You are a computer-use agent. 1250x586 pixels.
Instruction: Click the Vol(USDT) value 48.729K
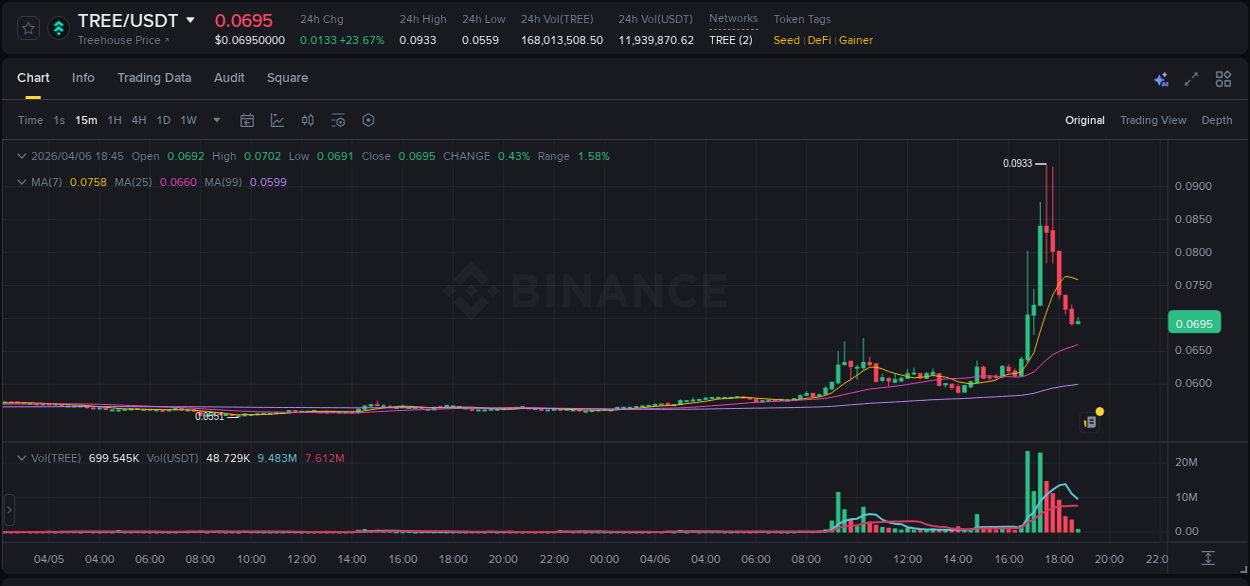coord(228,458)
